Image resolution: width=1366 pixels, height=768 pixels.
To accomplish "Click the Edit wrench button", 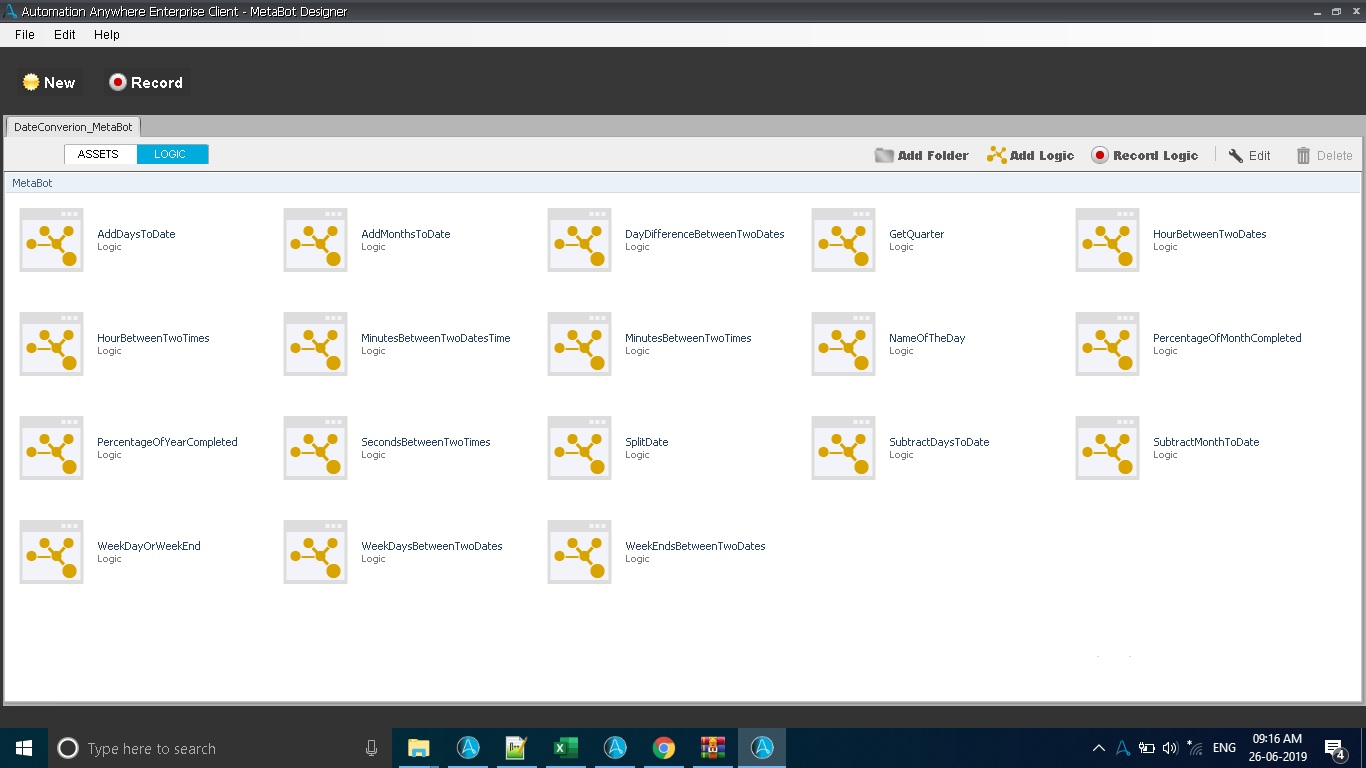I will tap(1249, 155).
